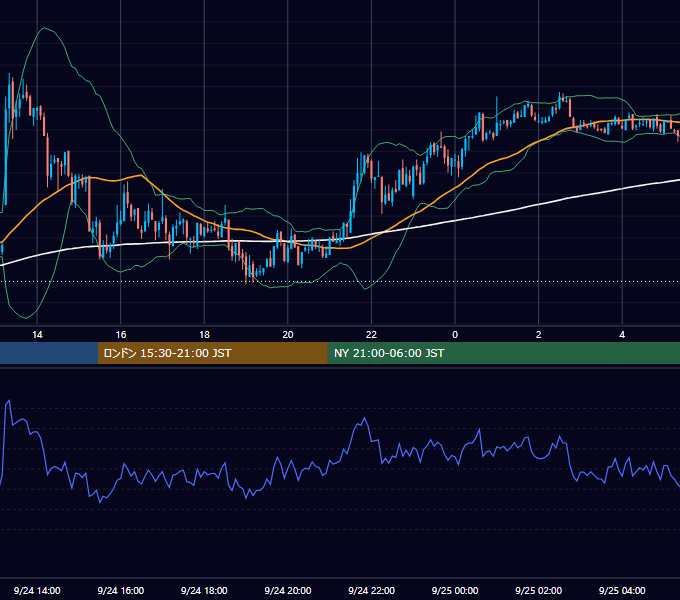680x600 pixels.
Task: Click the '9/25 00:00' time axis label
Action: 455,590
